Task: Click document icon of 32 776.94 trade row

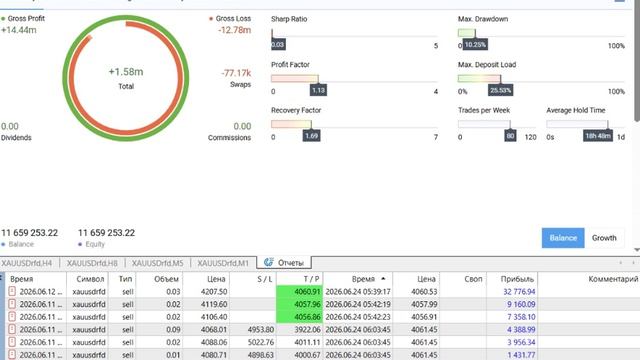Action: [x=12, y=291]
